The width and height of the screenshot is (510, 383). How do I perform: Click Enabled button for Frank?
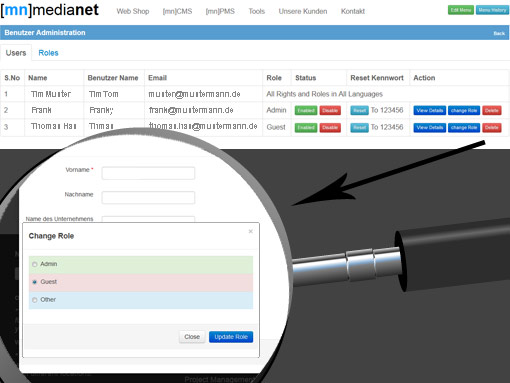point(306,110)
